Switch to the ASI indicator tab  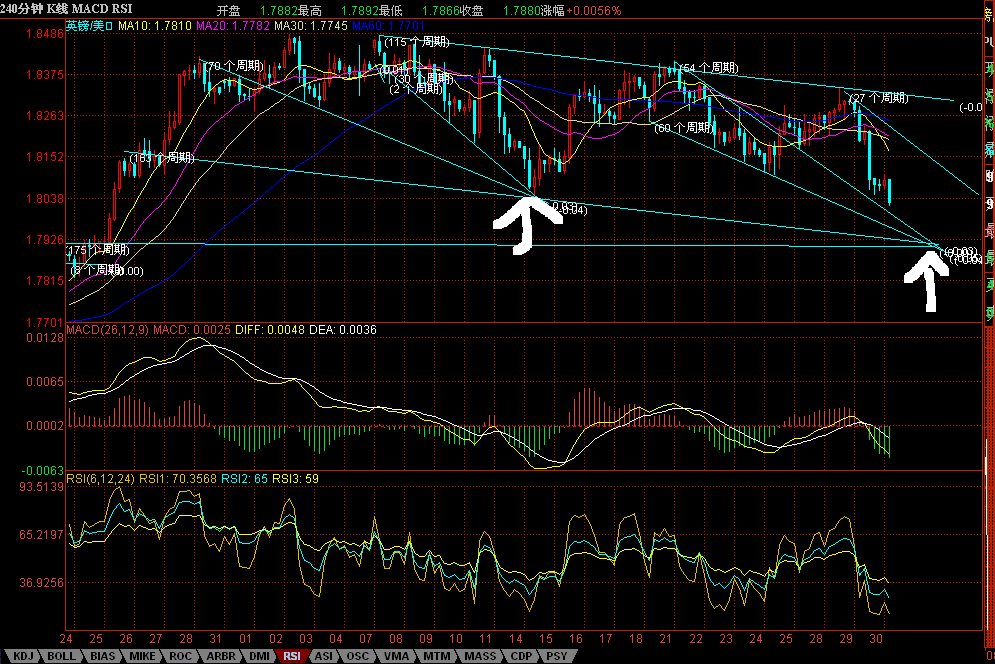(x=324, y=656)
